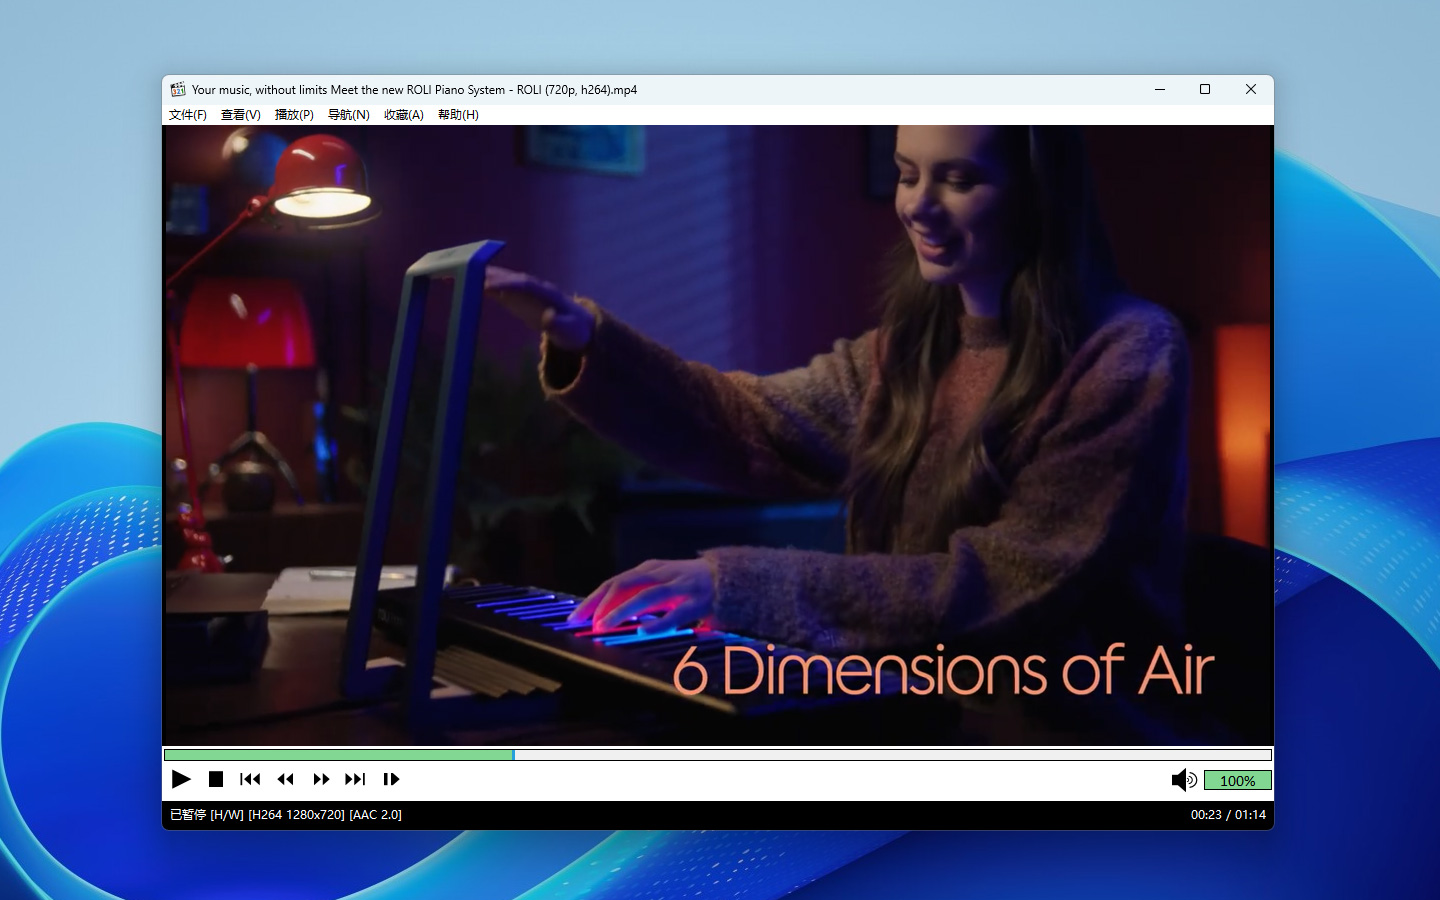Open the 收藏(A) menu
This screenshot has width=1440, height=900.
point(404,115)
